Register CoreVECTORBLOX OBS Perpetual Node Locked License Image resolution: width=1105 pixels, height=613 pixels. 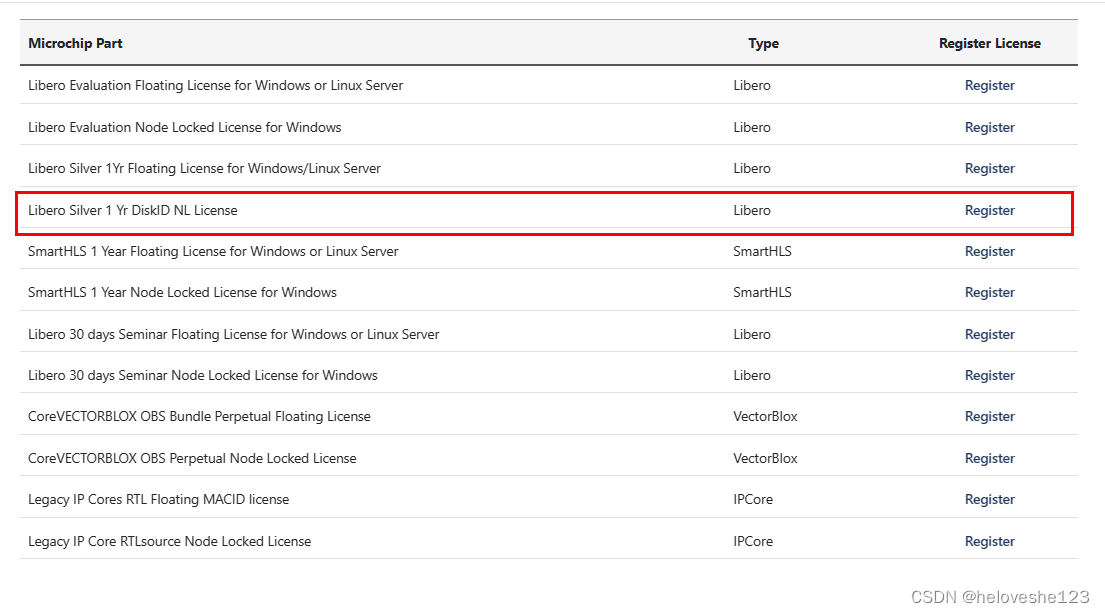(x=989, y=459)
